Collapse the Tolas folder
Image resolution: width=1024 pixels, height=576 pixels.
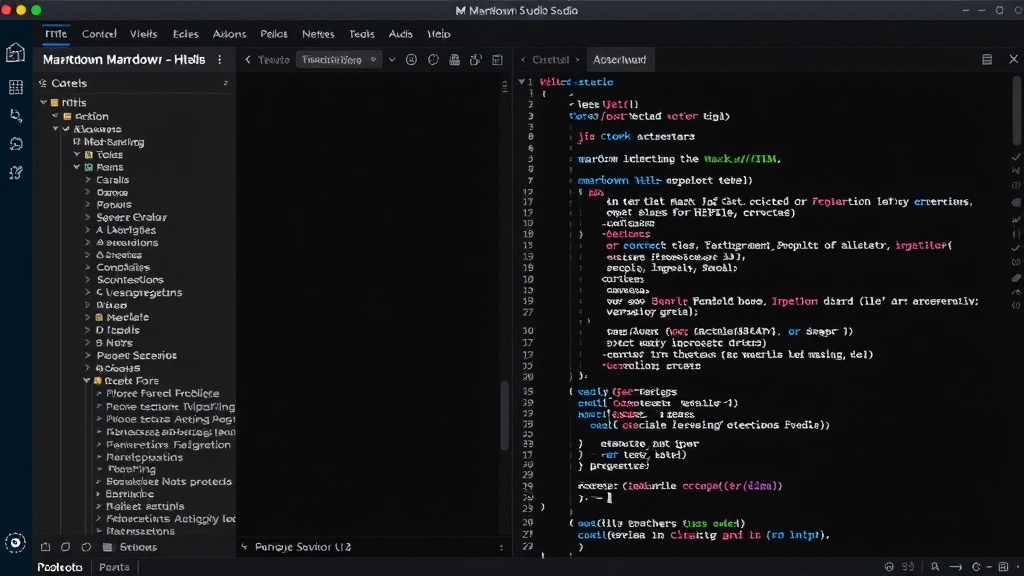[77, 155]
